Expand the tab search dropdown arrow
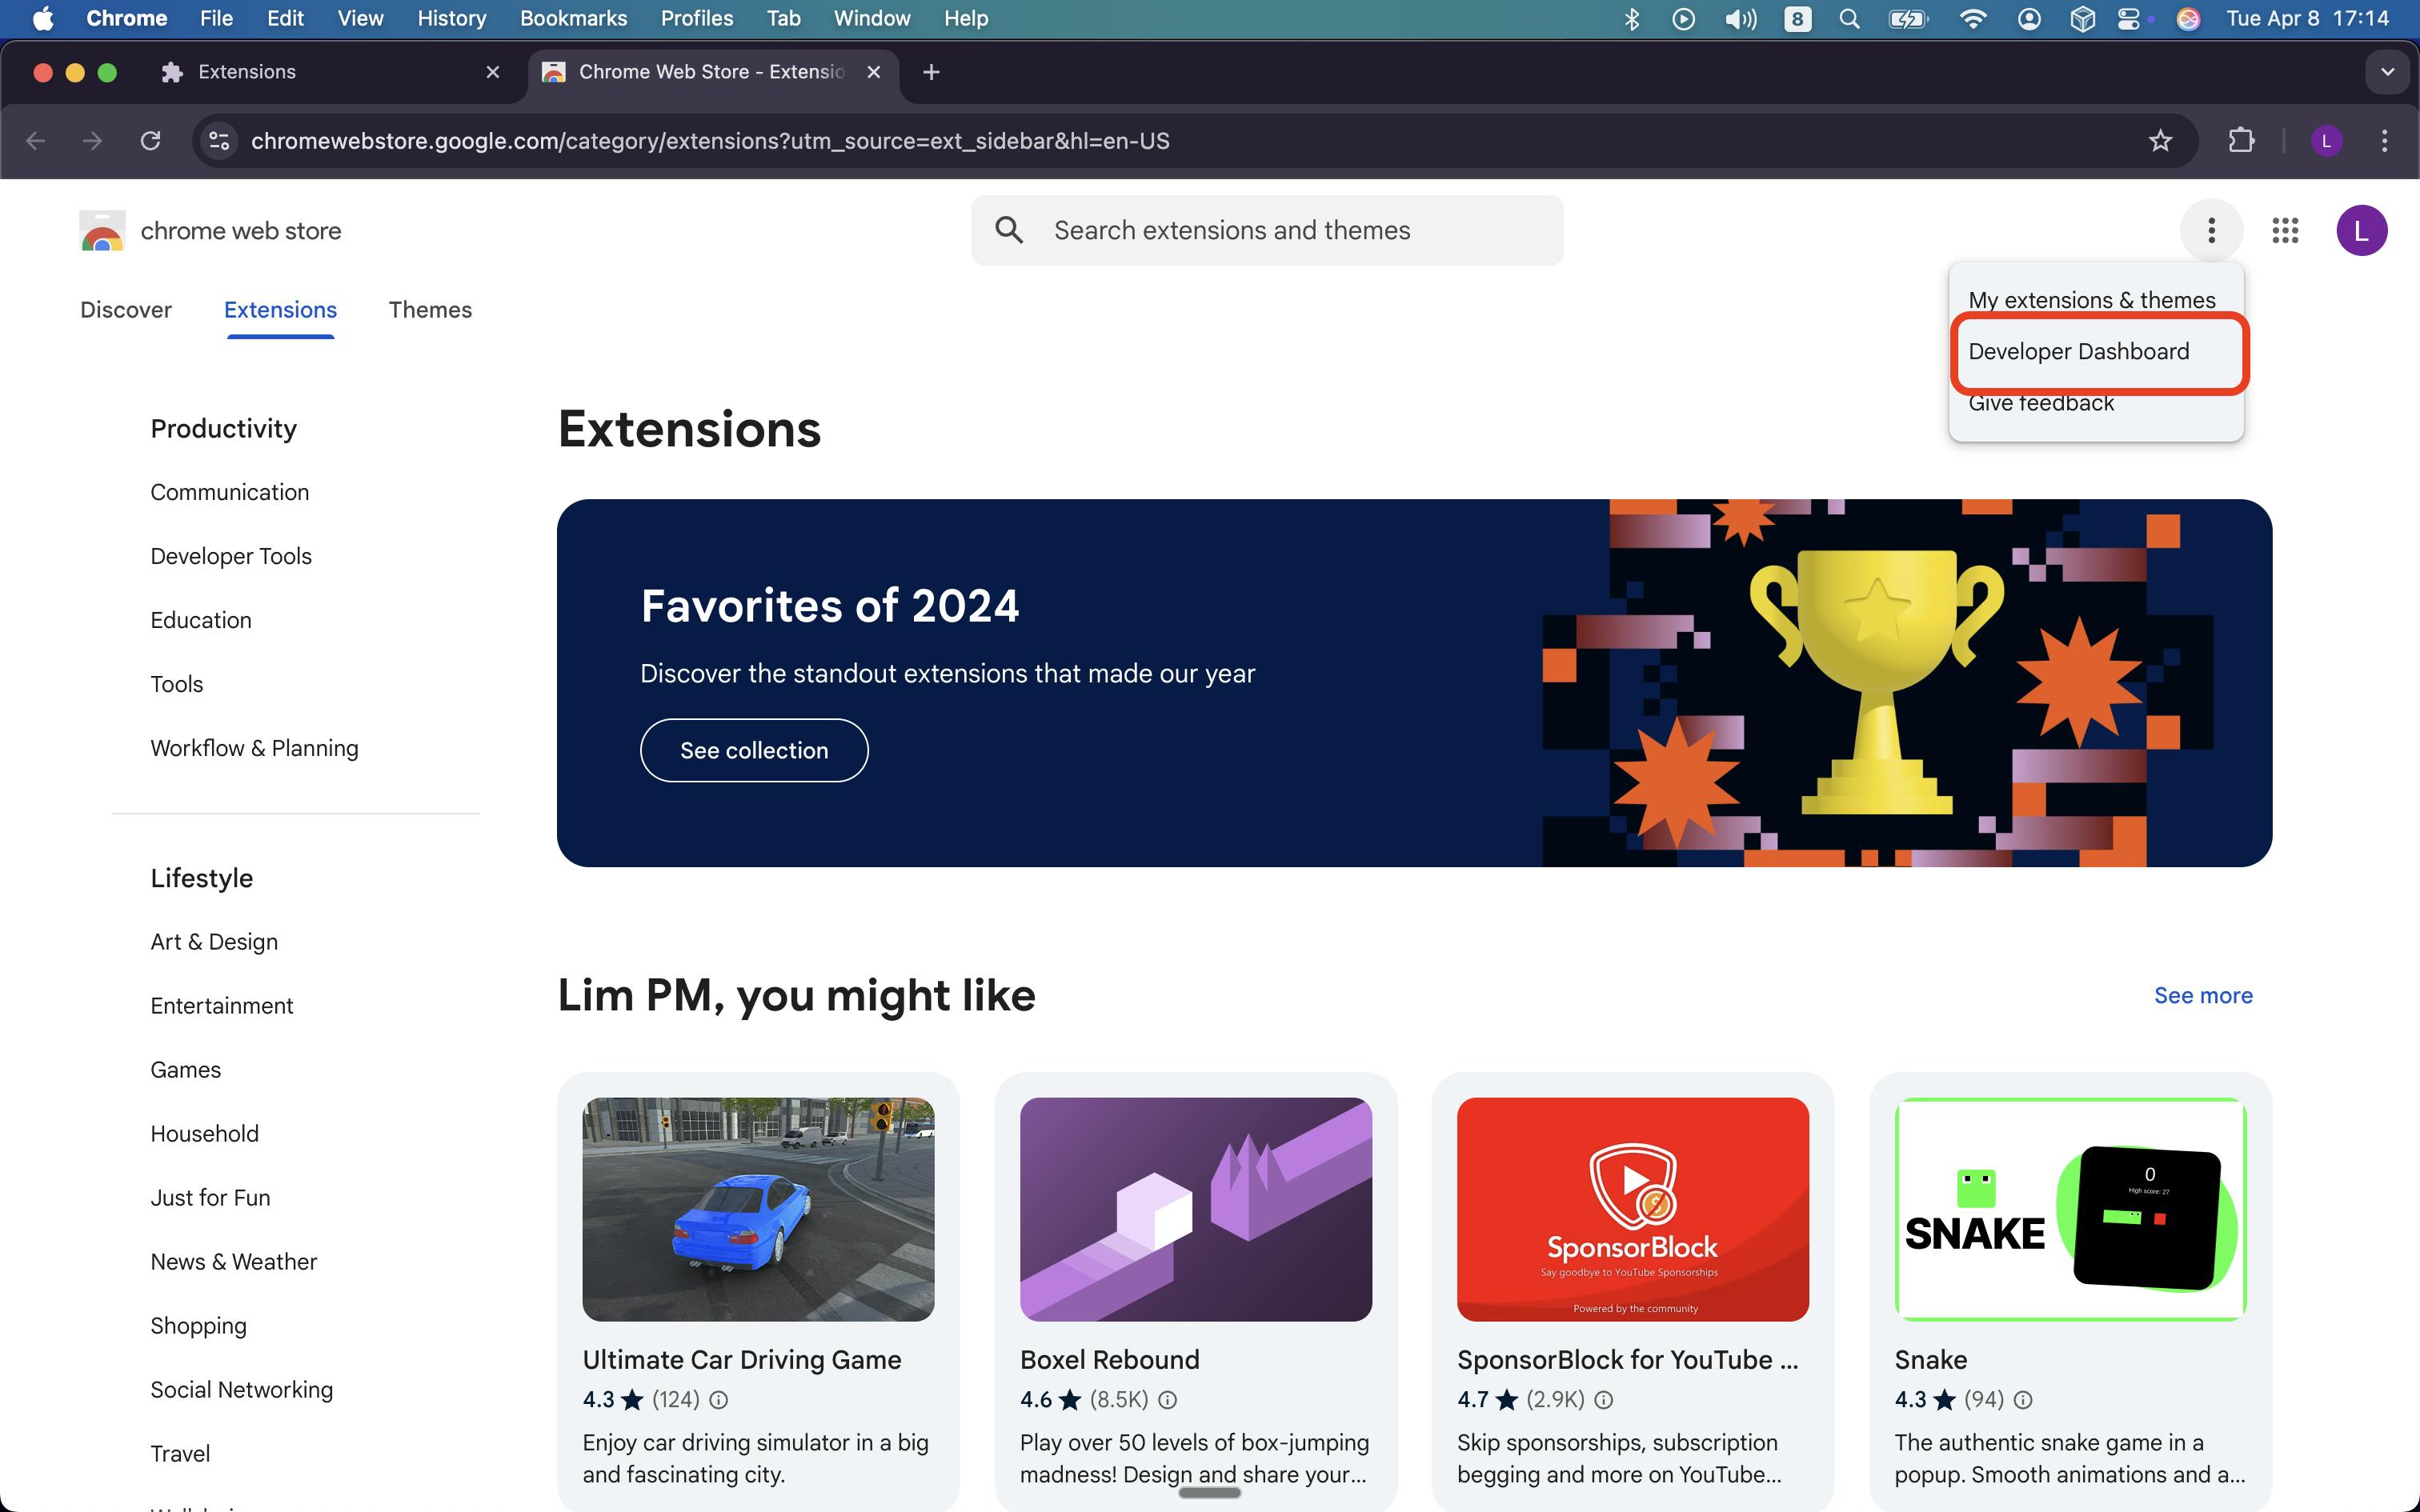This screenshot has height=1512, width=2420. (x=2387, y=72)
